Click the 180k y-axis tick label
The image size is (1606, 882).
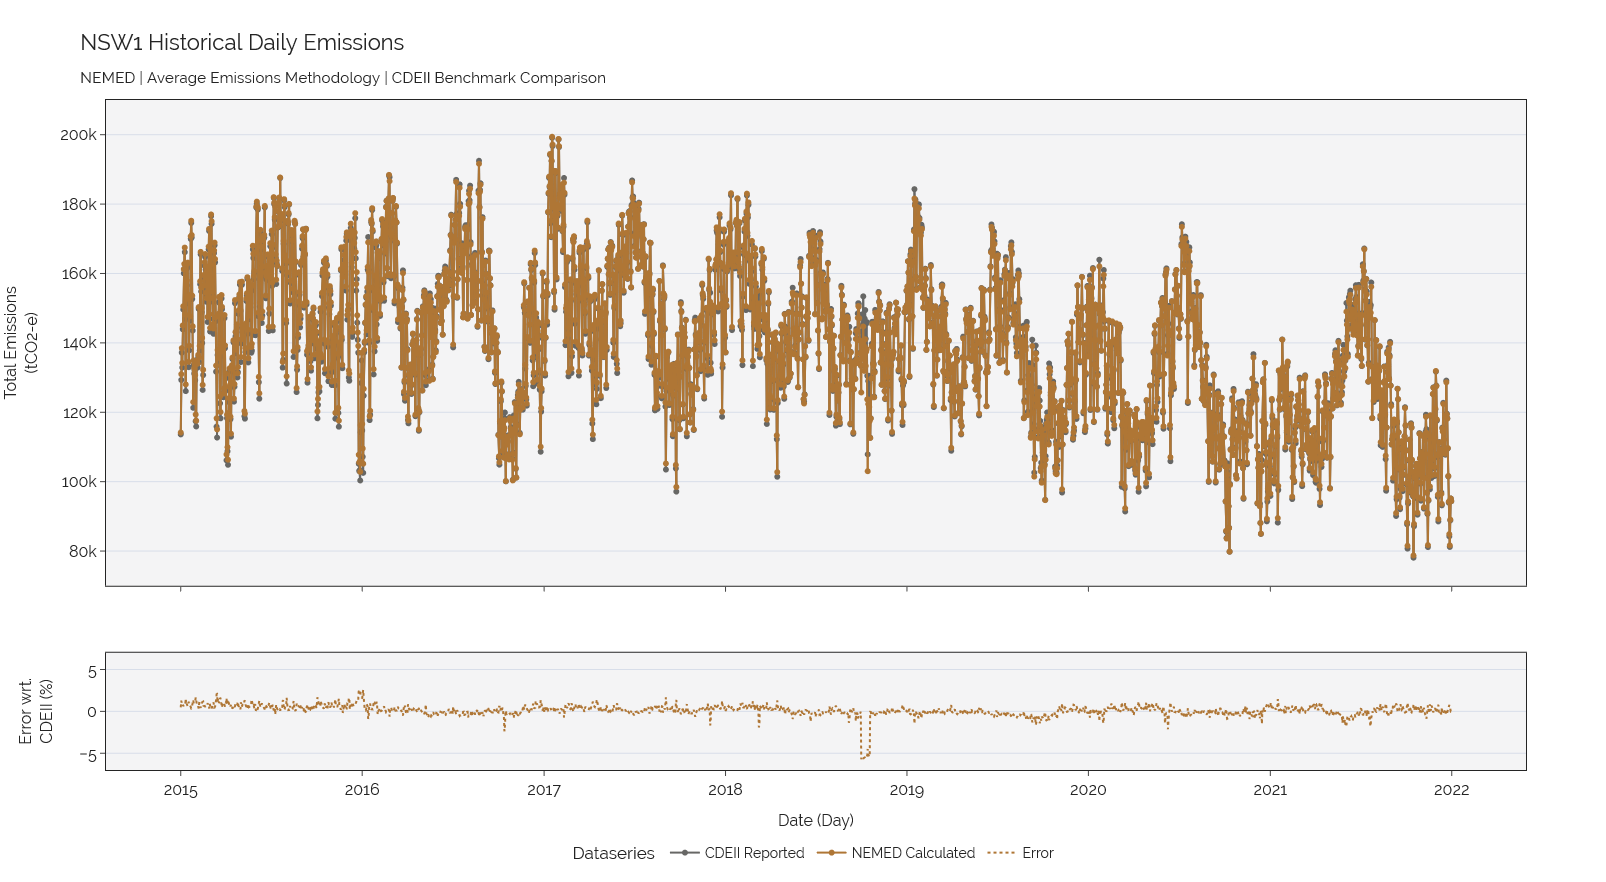(x=79, y=204)
